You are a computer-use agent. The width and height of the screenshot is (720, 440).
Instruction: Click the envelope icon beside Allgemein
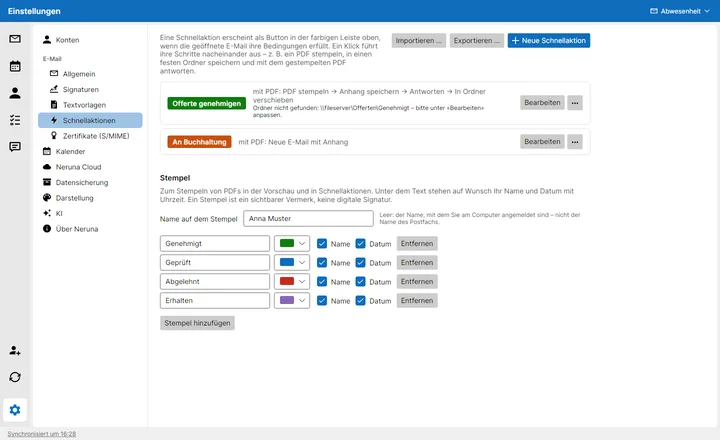click(54, 73)
